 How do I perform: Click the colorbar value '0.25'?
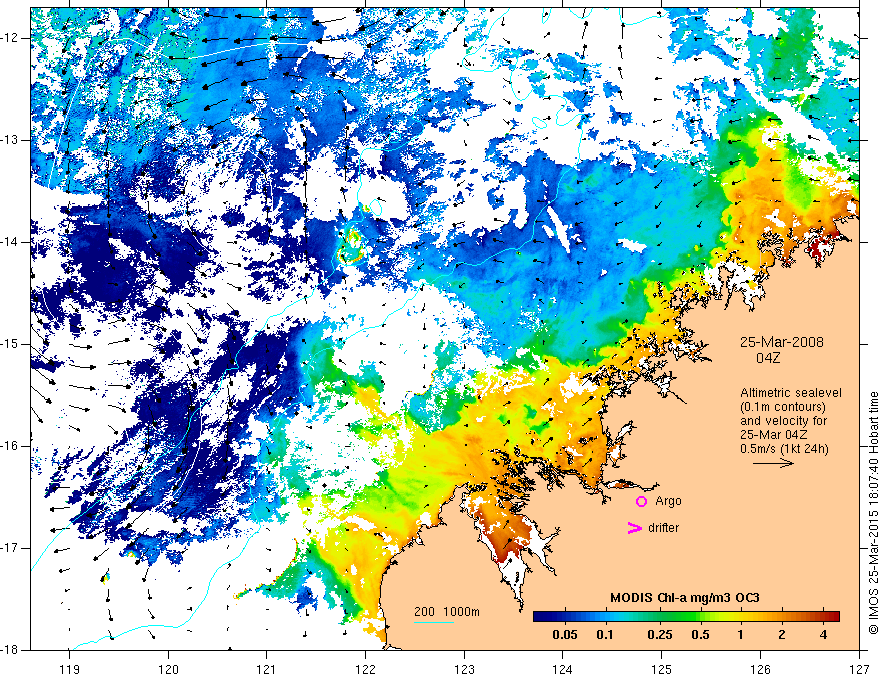(659, 635)
